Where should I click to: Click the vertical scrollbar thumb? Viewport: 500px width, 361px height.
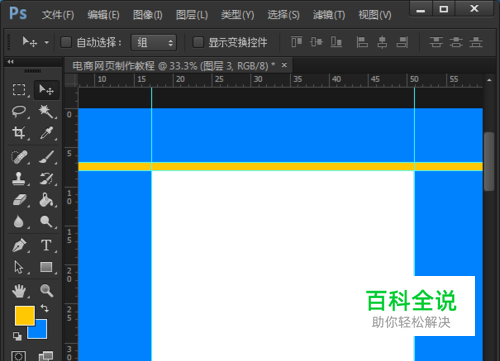[489, 161]
